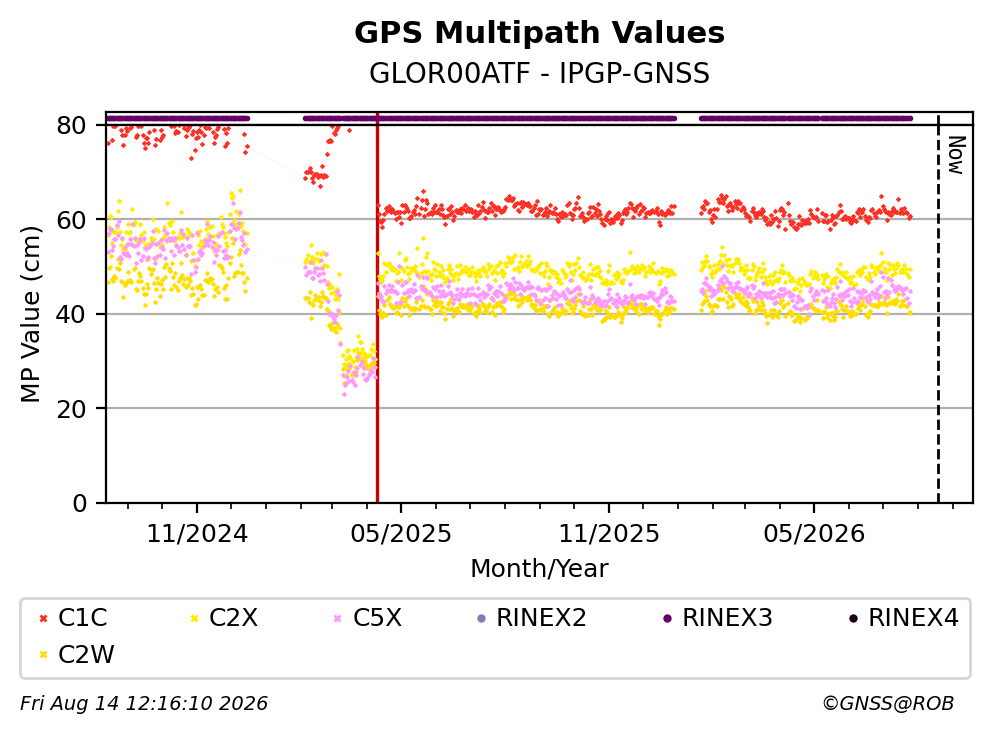Click the 11/2024 x-axis tick label
The image size is (993, 734).
(197, 534)
